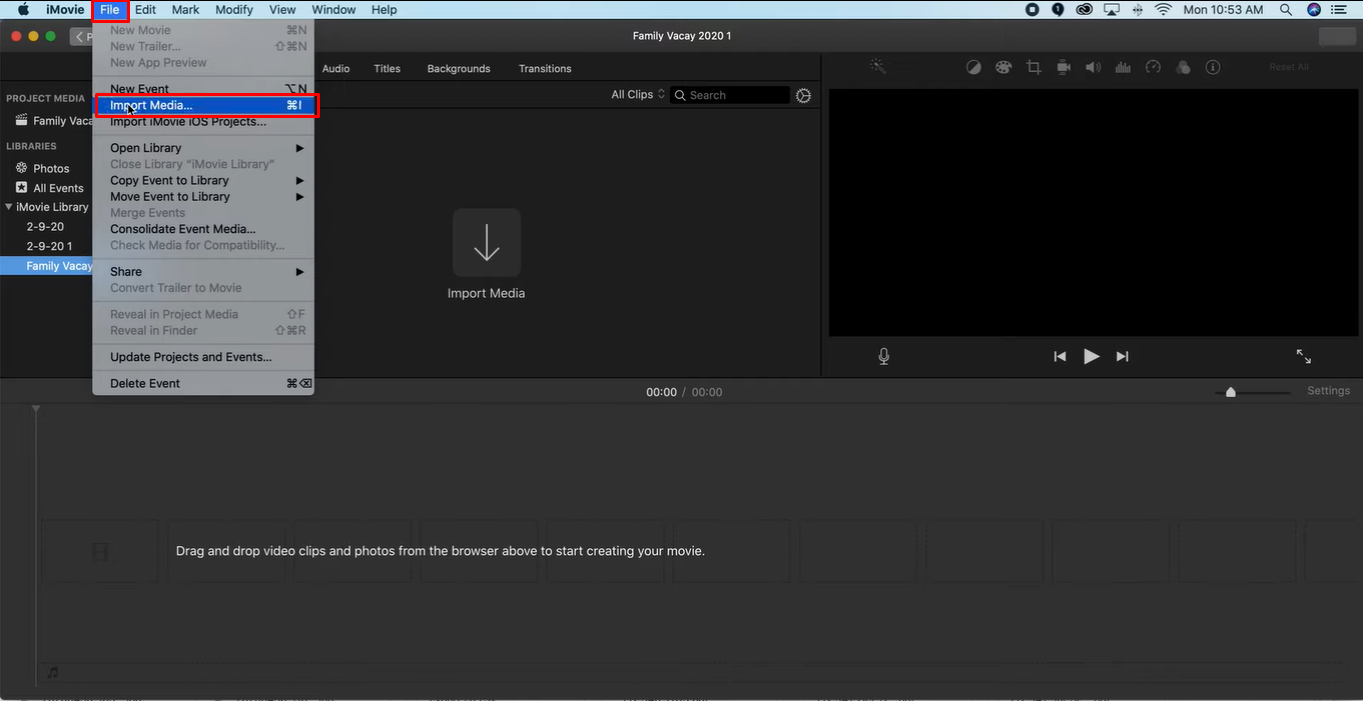1365x701 pixels.
Task: Open the Stabilization controls
Action: click(x=1063, y=66)
